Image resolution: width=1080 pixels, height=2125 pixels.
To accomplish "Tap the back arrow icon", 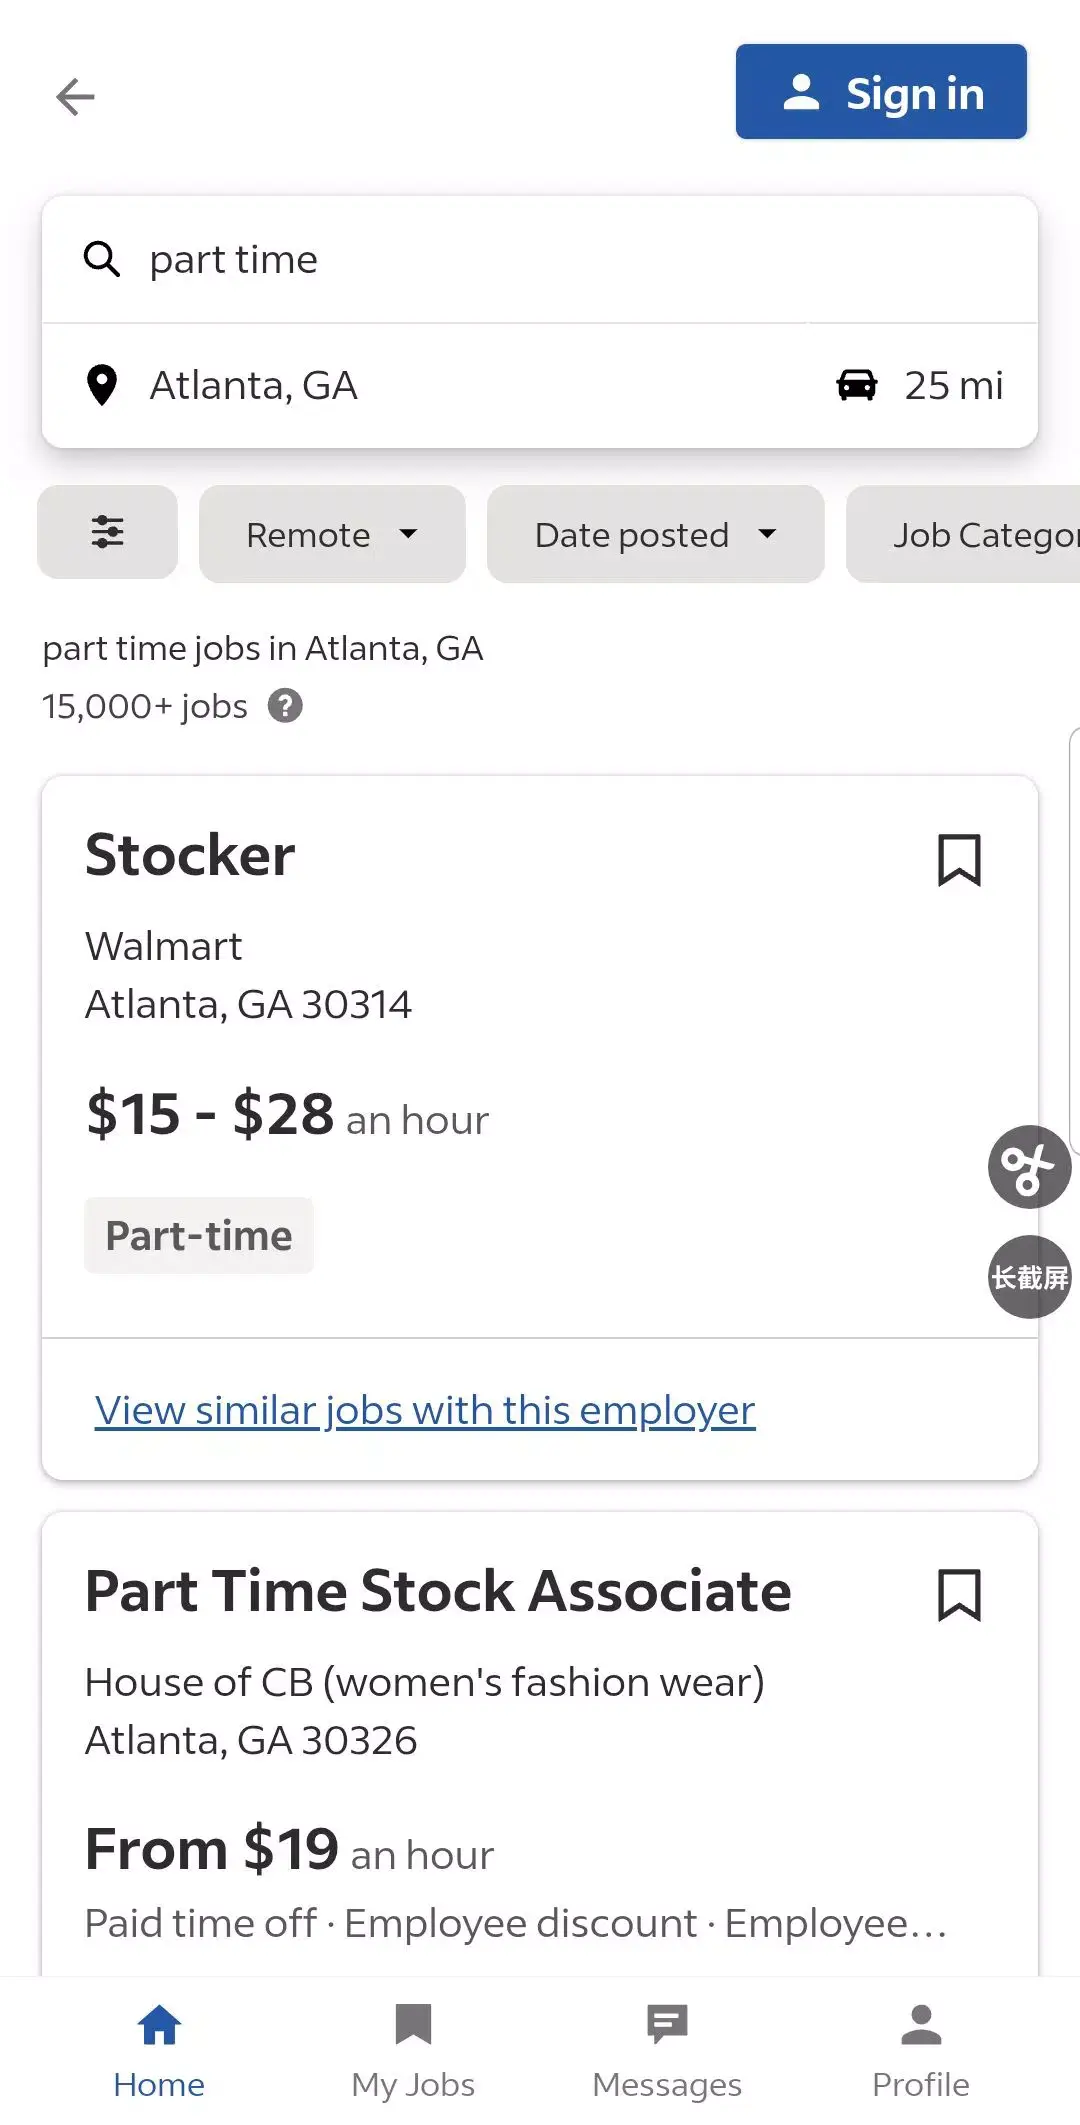I will coord(75,97).
